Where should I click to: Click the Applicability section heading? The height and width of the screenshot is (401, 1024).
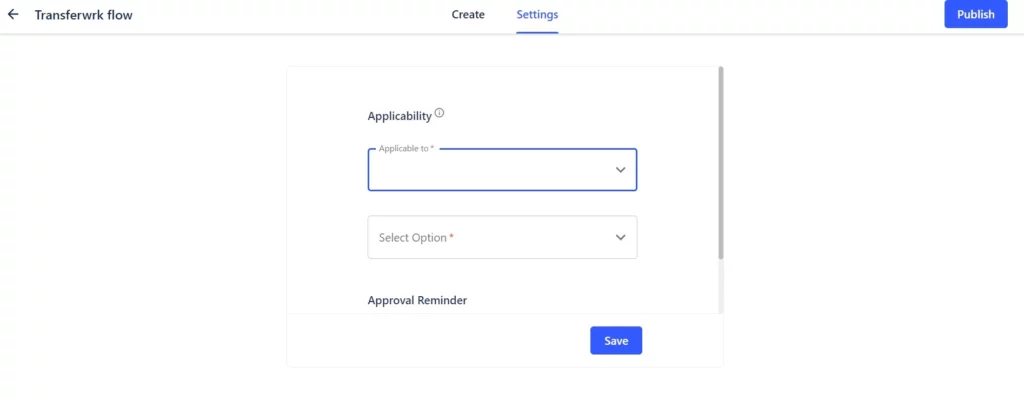400,116
